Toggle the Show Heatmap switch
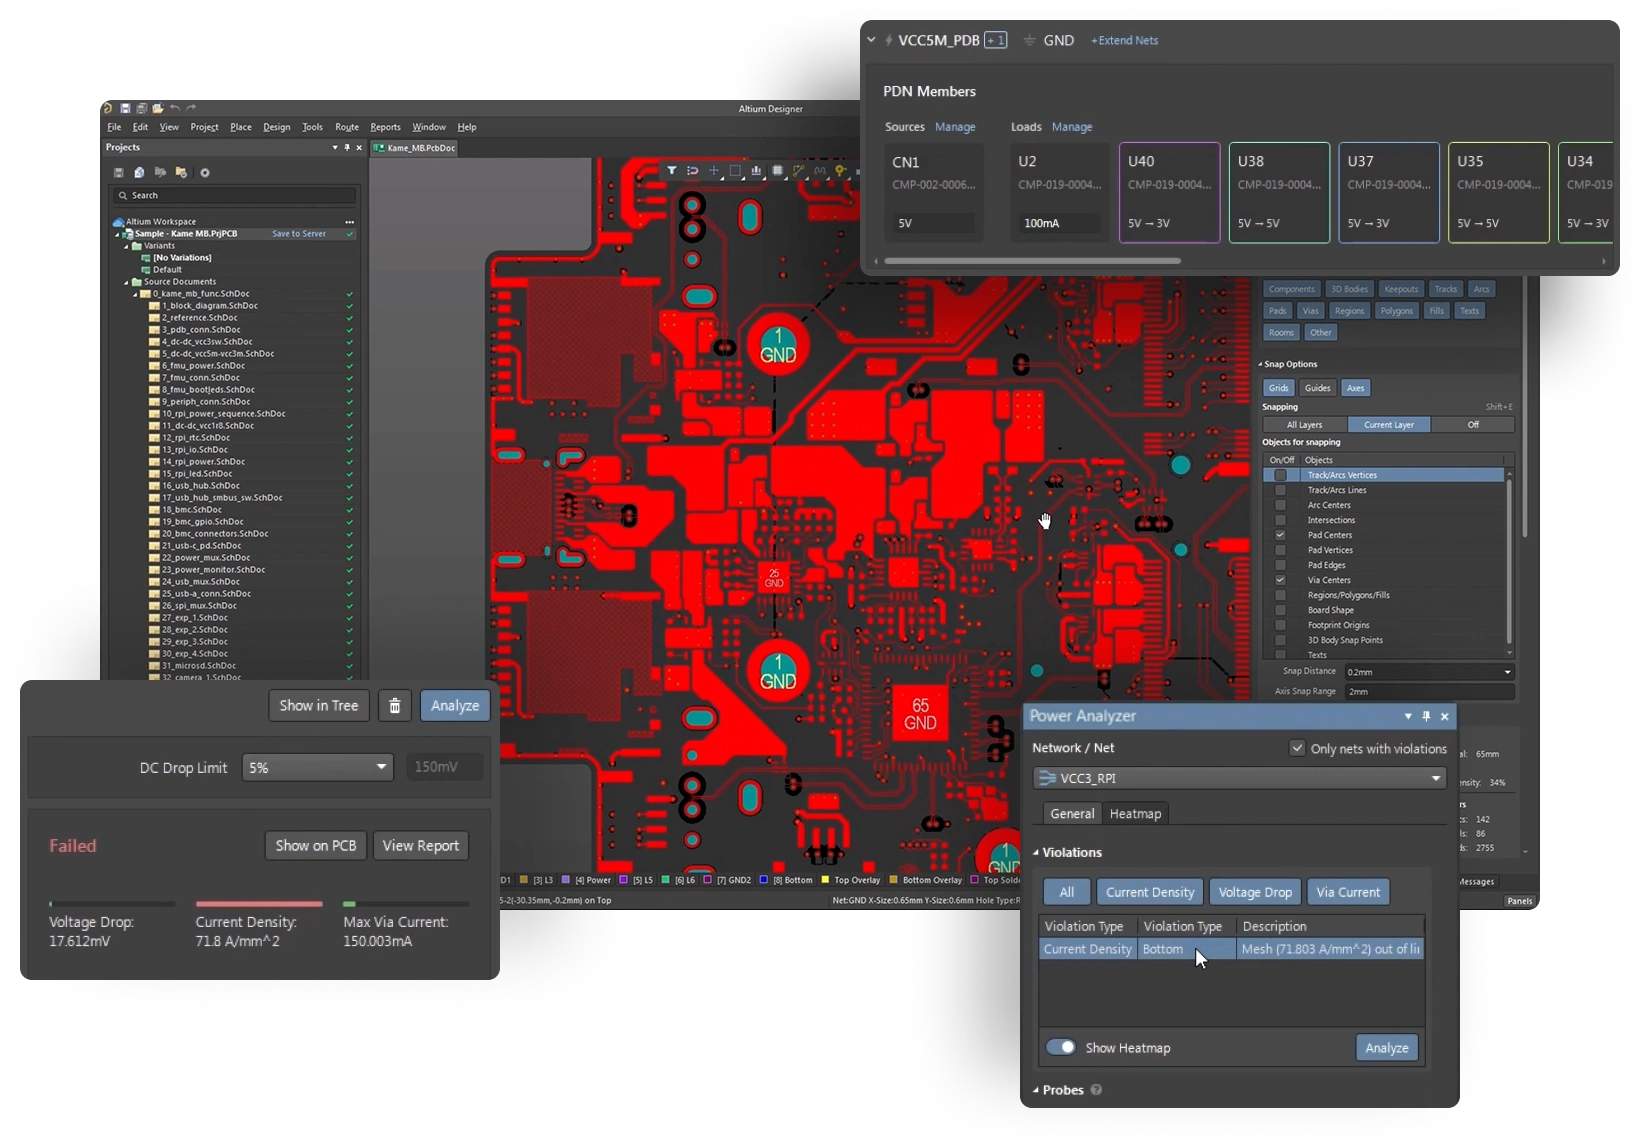The width and height of the screenshot is (1640, 1148). click(1061, 1047)
